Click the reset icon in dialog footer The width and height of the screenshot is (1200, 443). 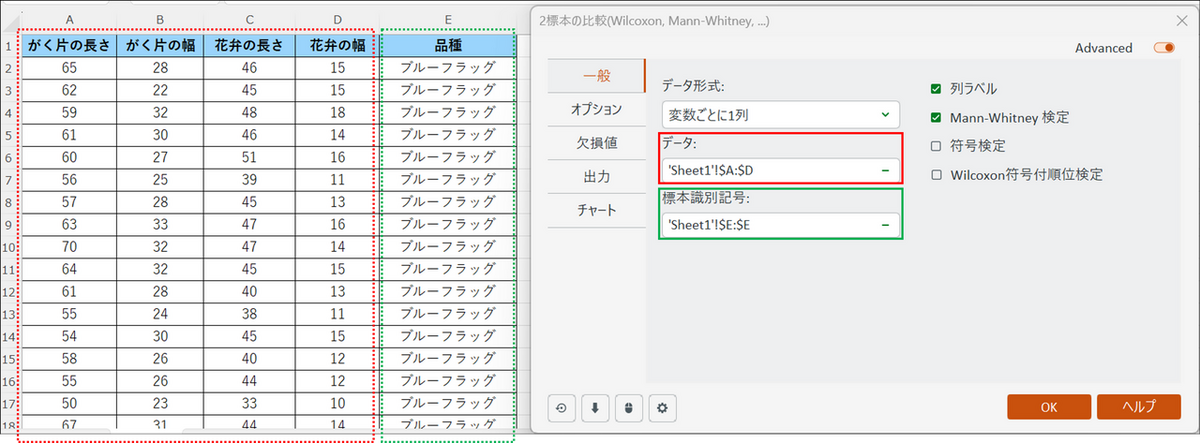coord(563,408)
